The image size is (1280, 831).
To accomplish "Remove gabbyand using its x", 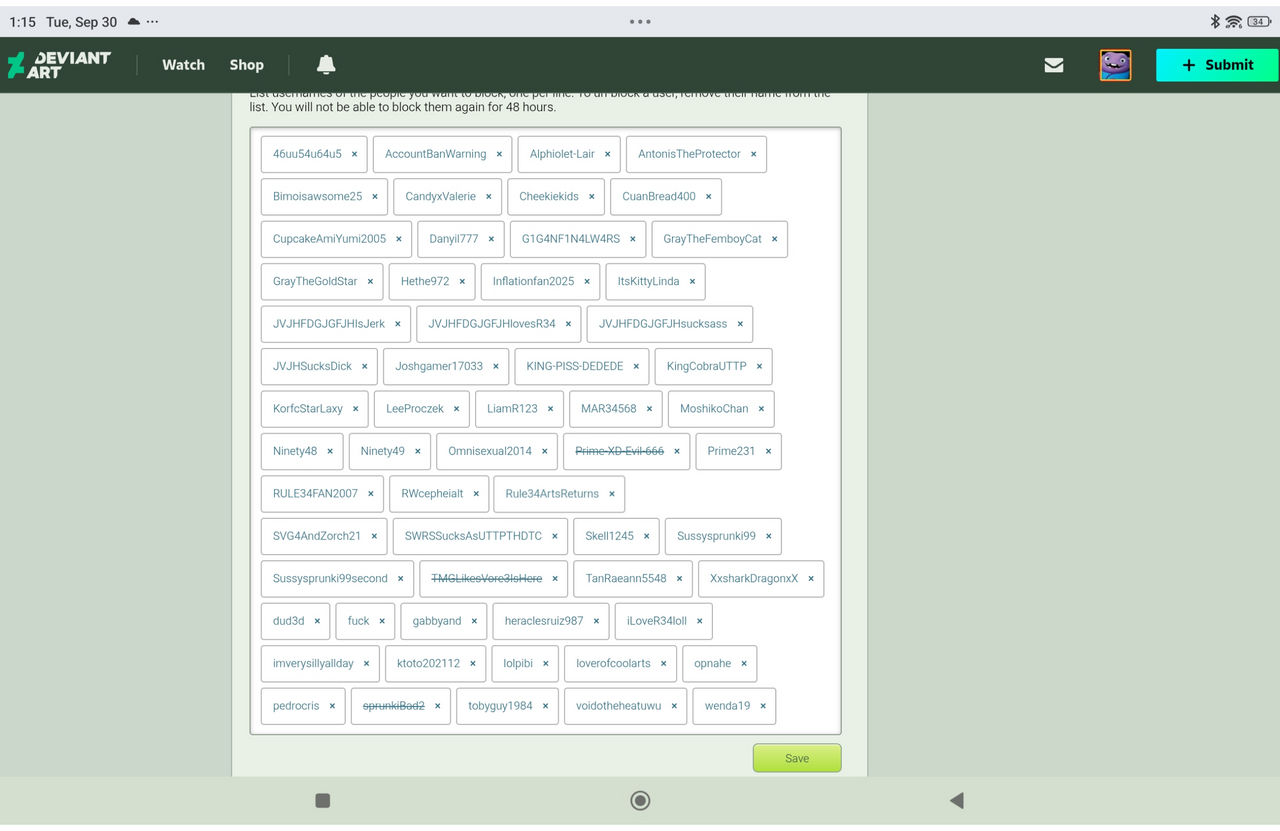I will click(474, 621).
